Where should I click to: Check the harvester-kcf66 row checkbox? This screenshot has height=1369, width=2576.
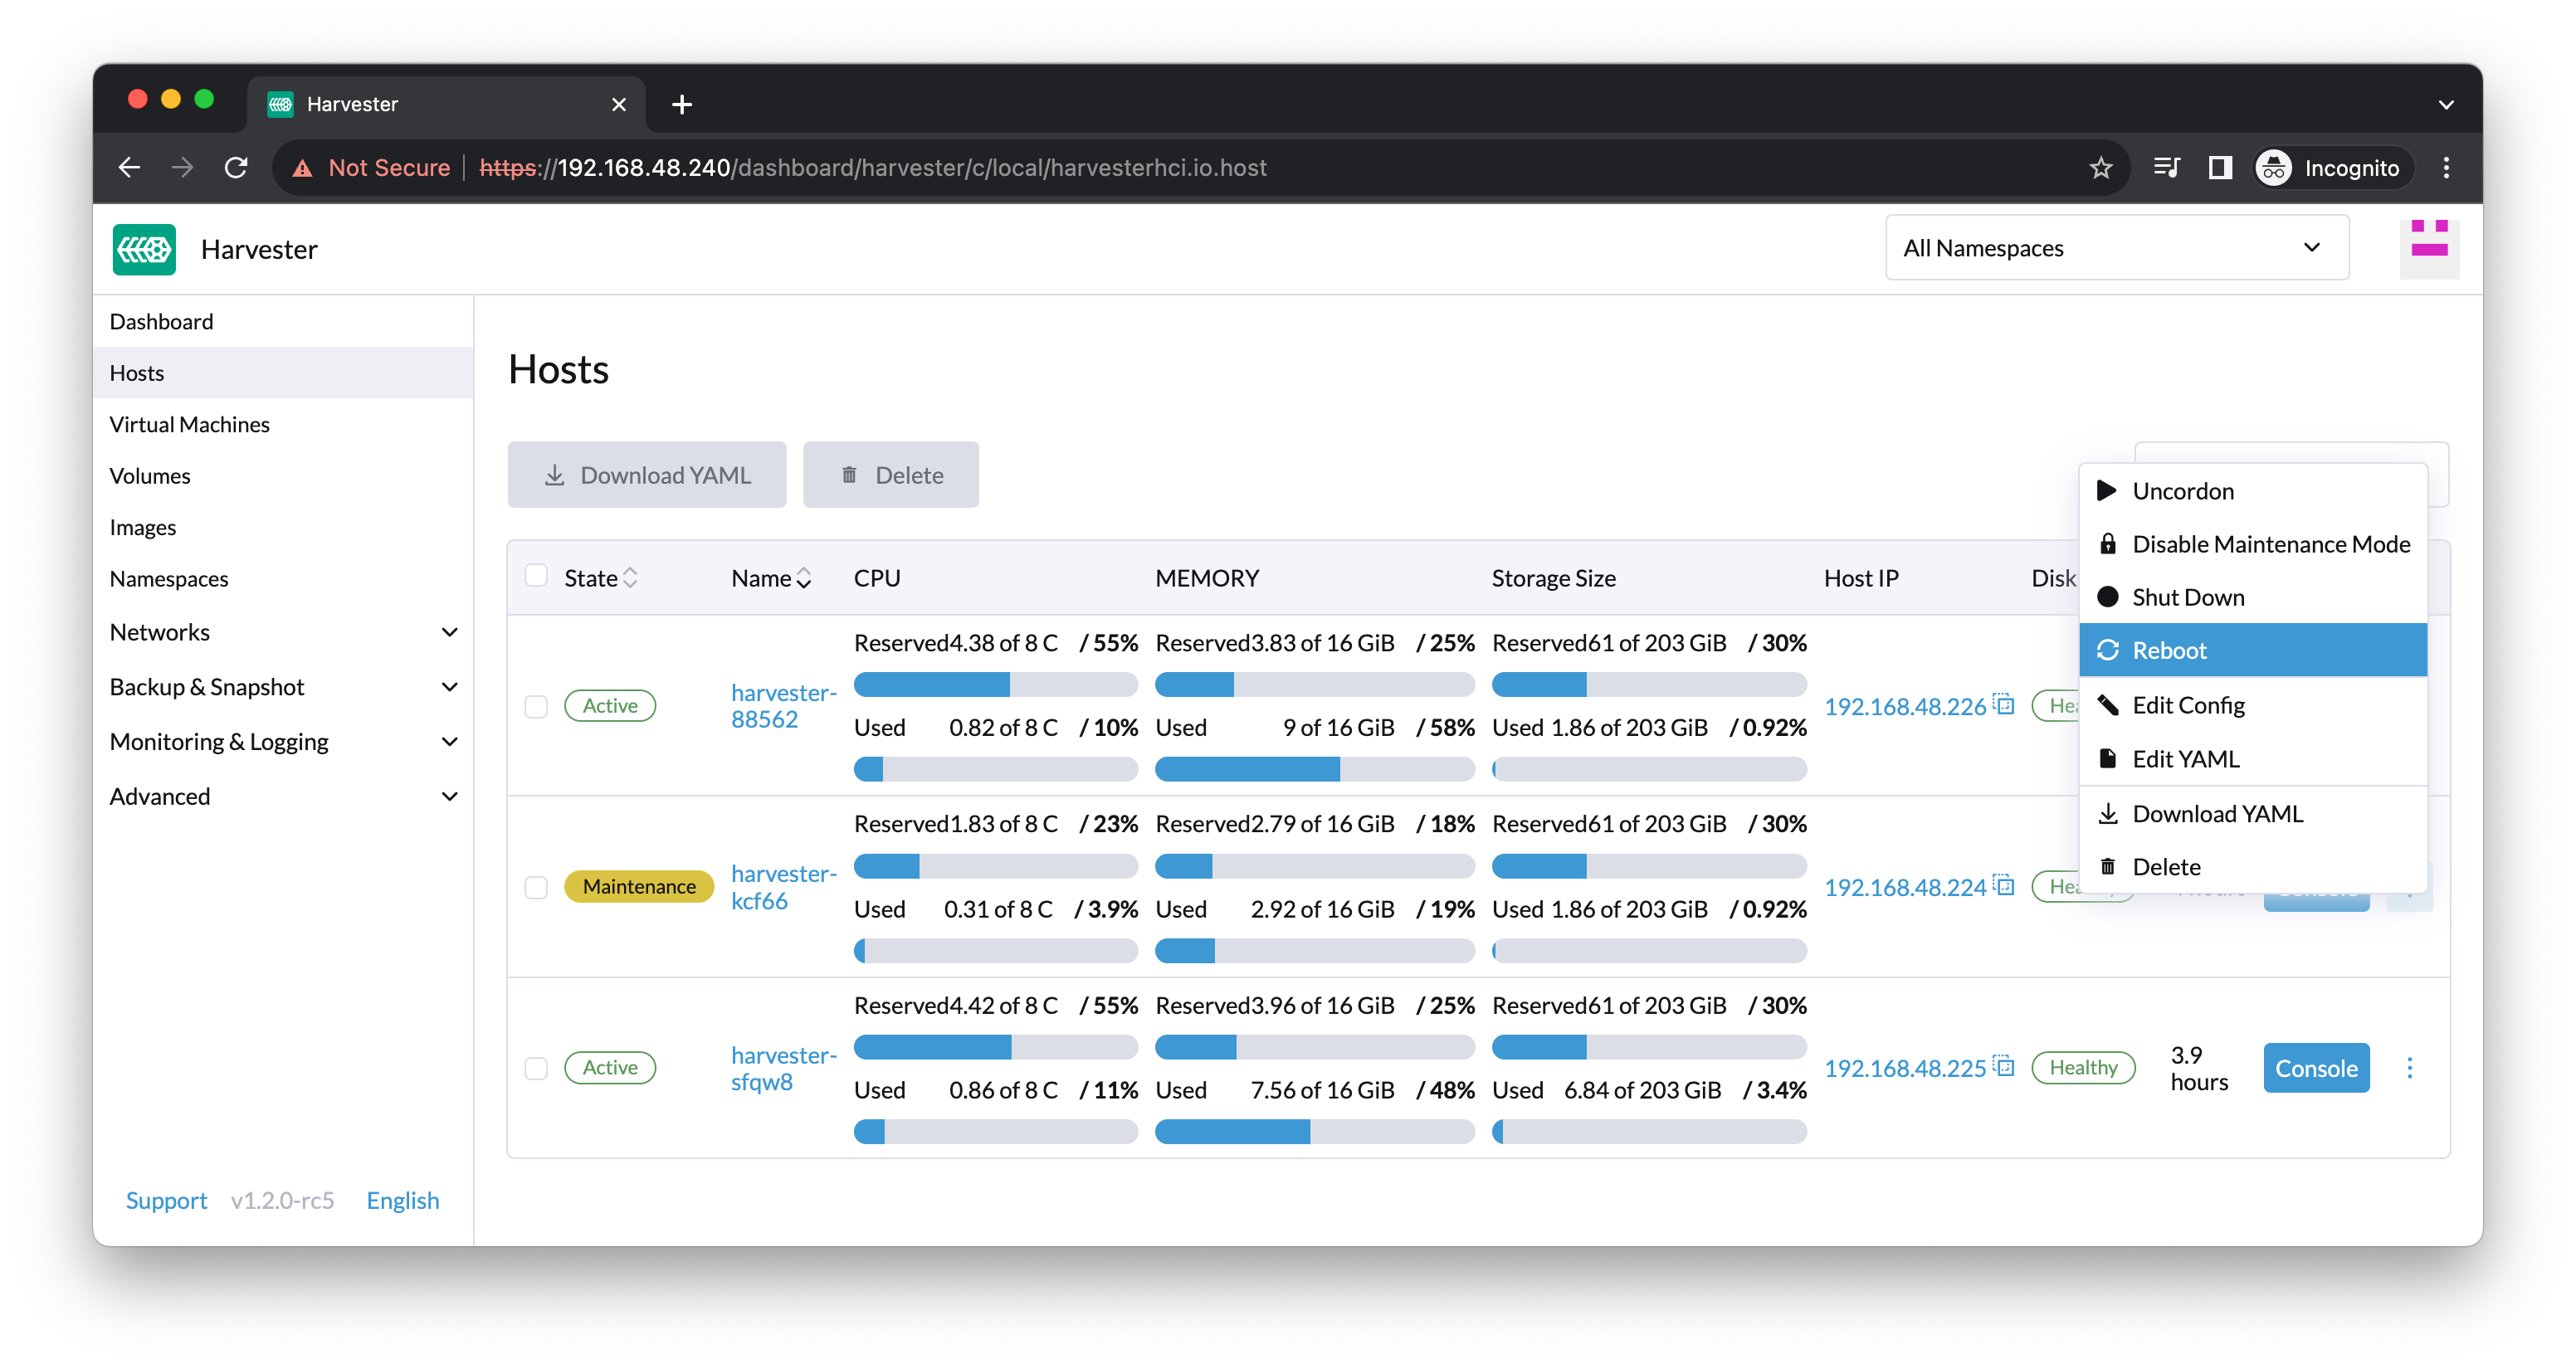[x=536, y=888]
